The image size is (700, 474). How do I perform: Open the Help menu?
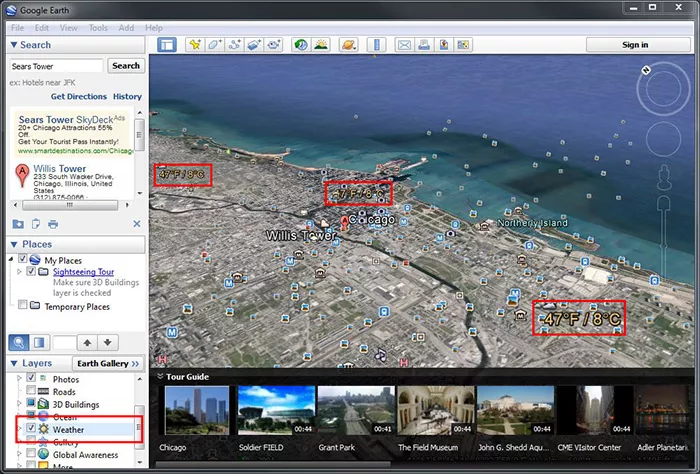(154, 28)
